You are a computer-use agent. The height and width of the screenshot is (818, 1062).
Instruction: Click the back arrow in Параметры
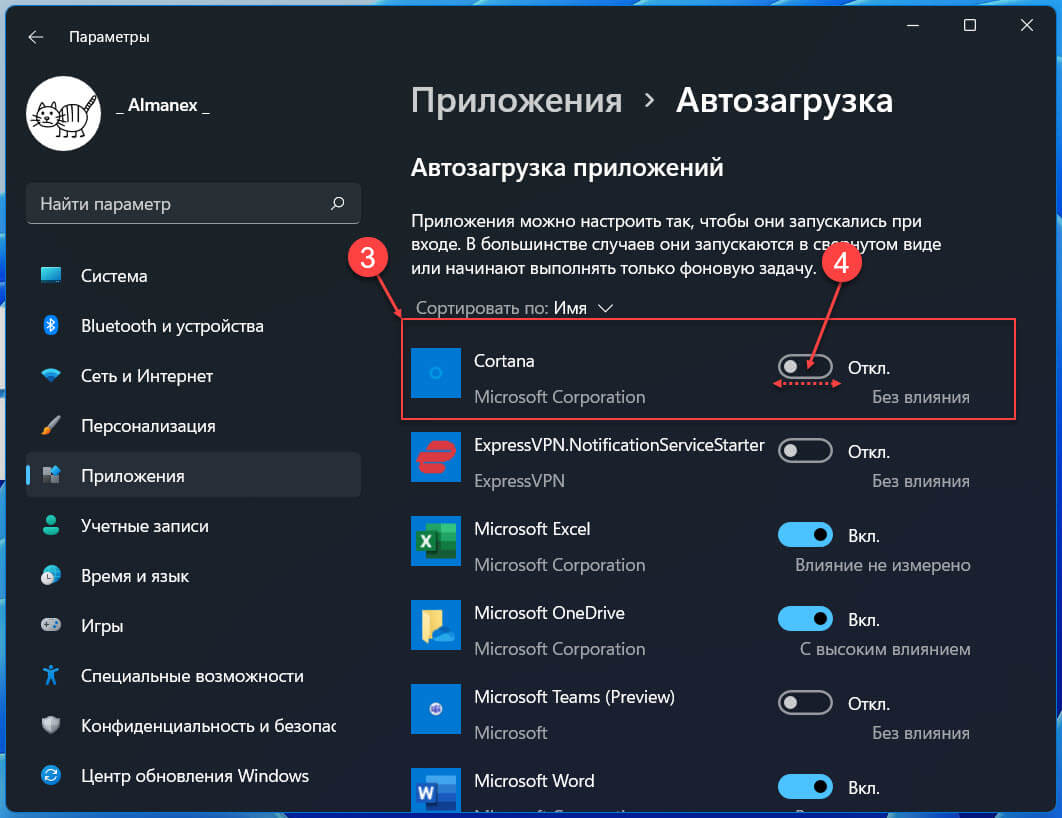click(x=36, y=37)
